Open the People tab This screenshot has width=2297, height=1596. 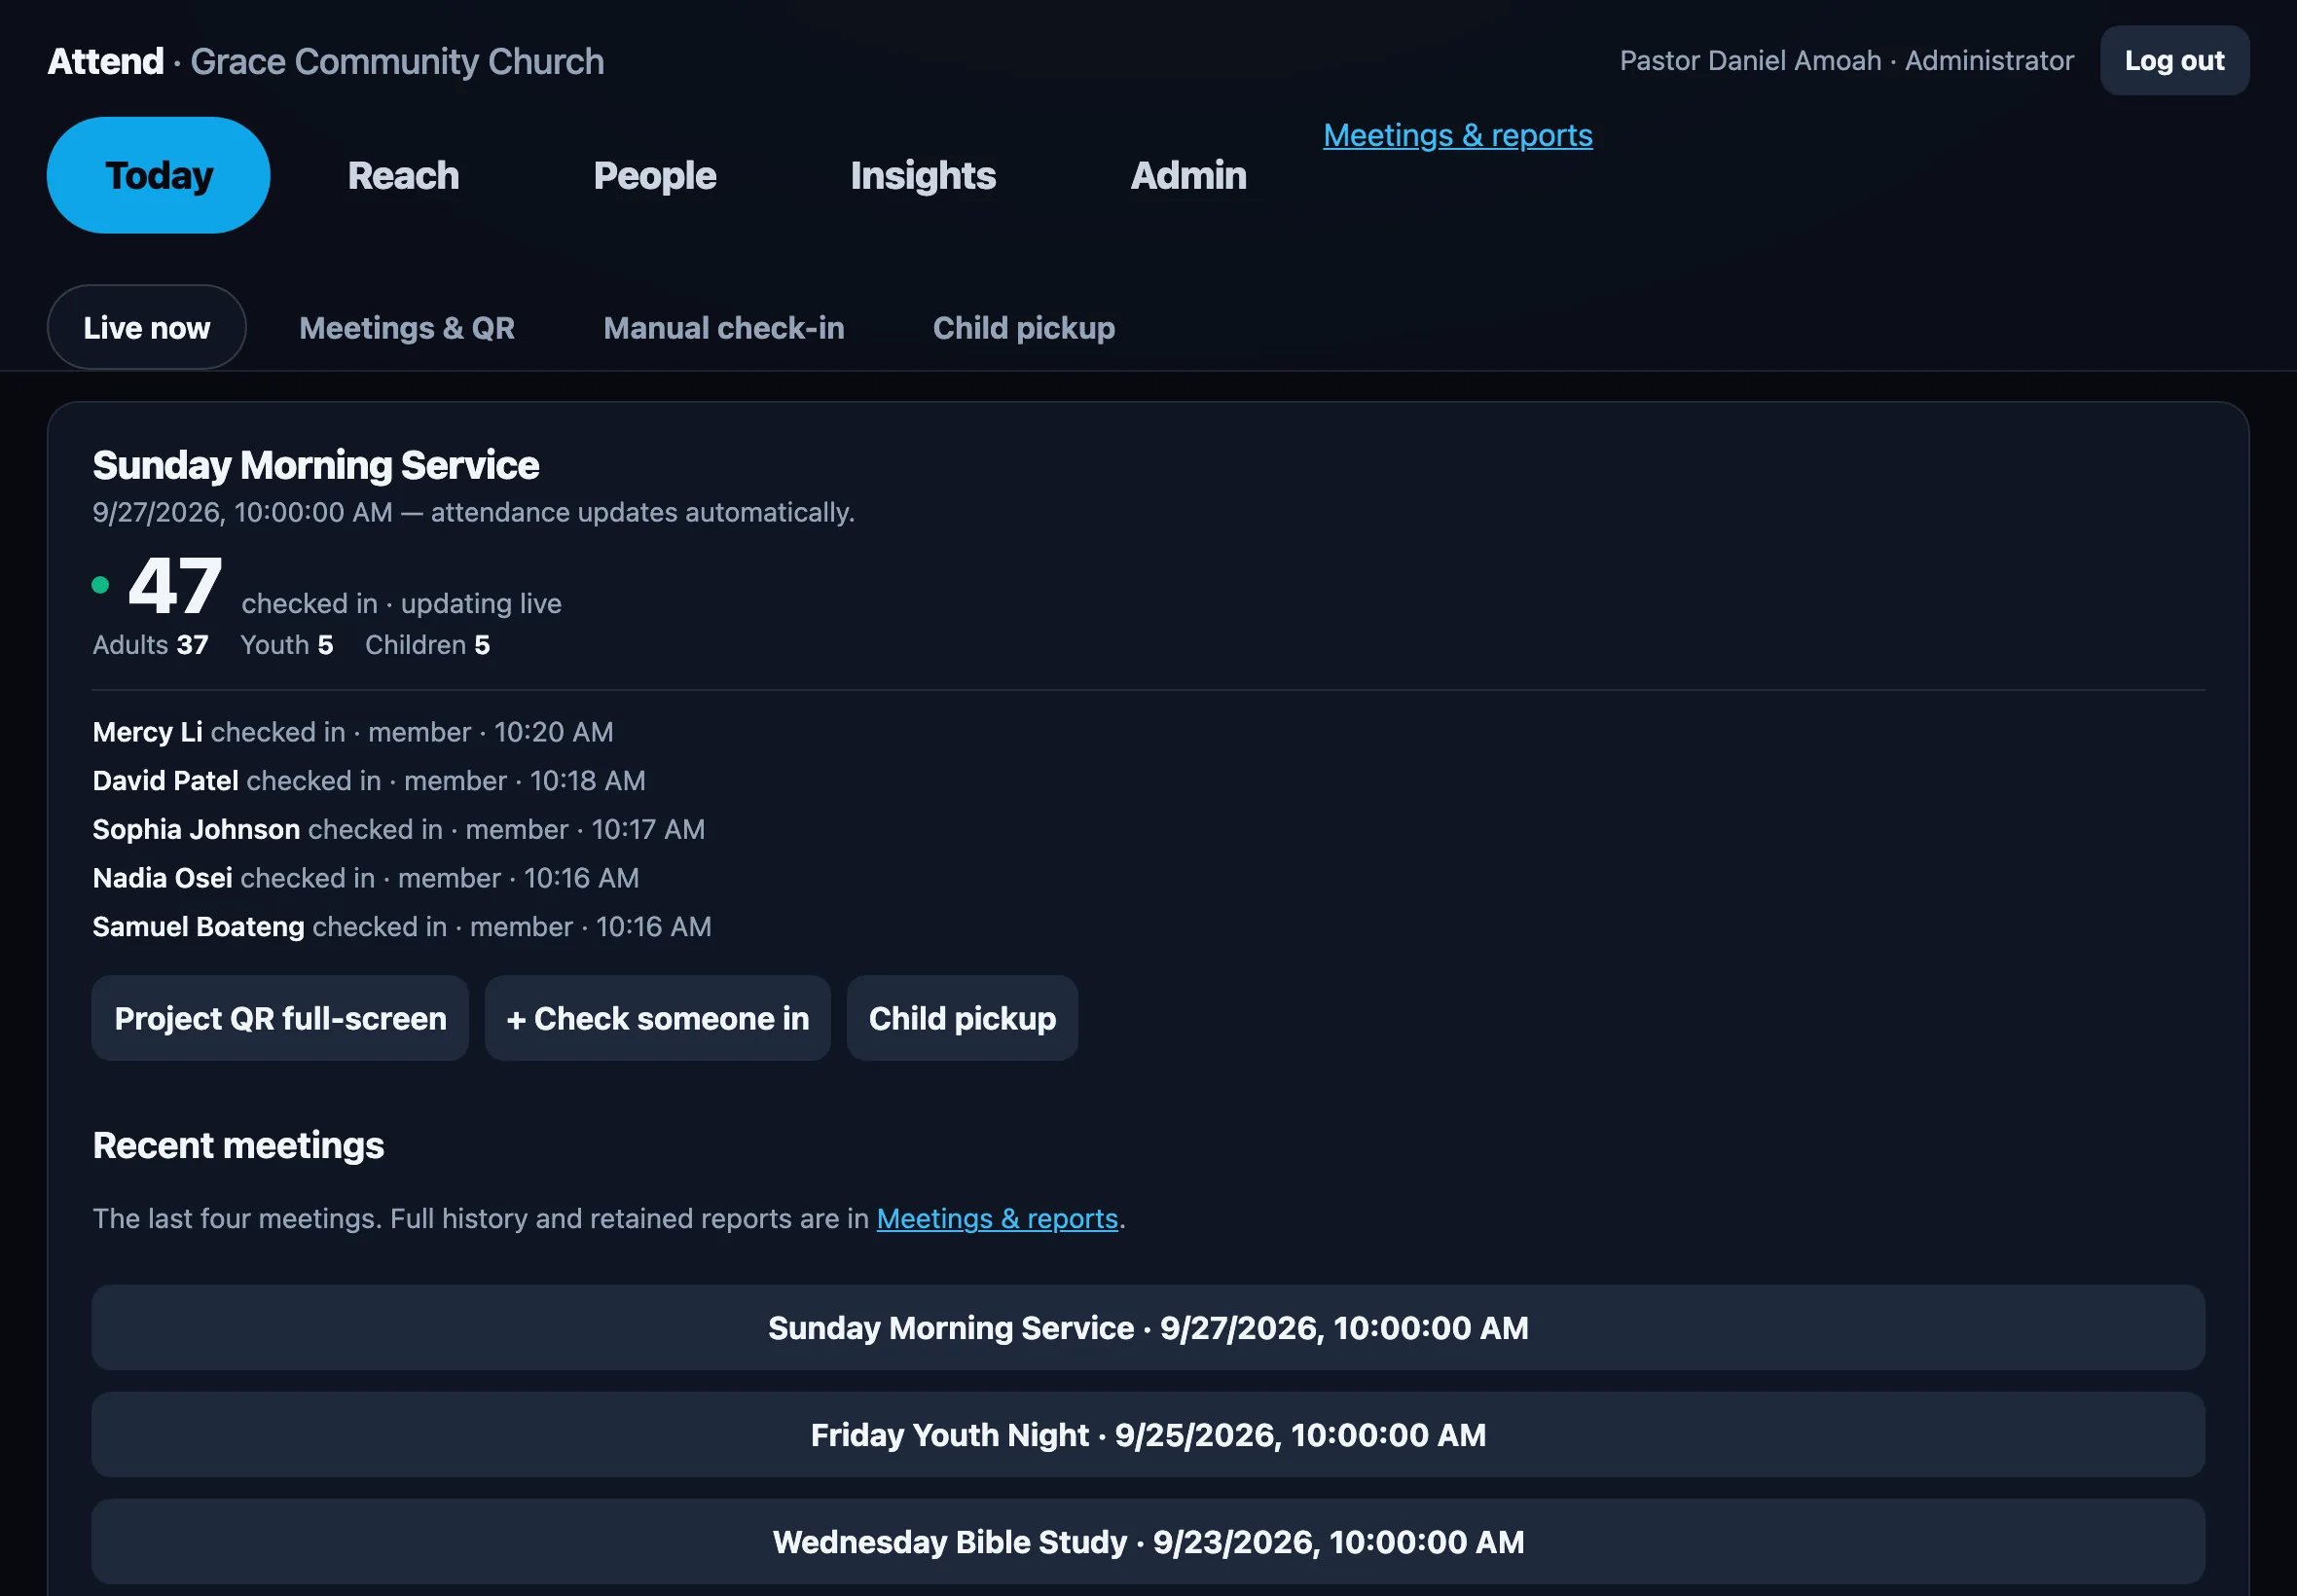click(655, 175)
